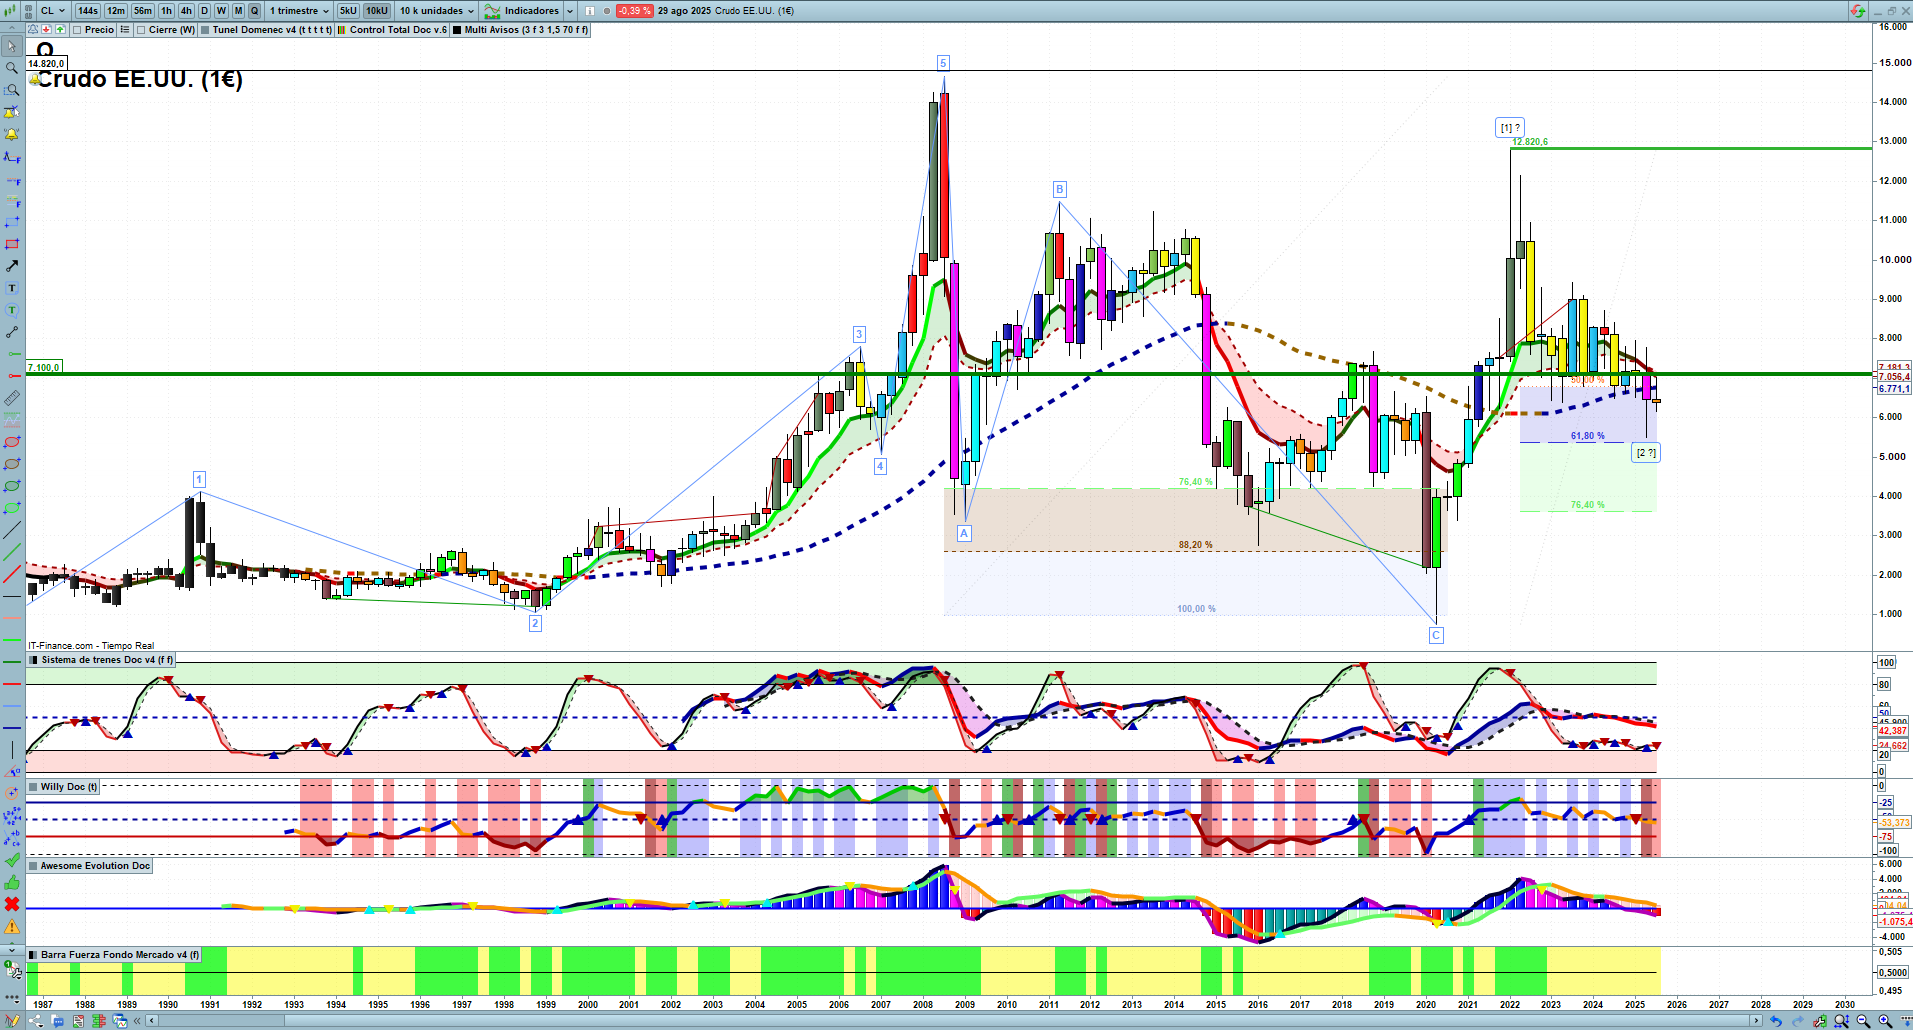Open the Indicadores chart icon

click(x=492, y=11)
